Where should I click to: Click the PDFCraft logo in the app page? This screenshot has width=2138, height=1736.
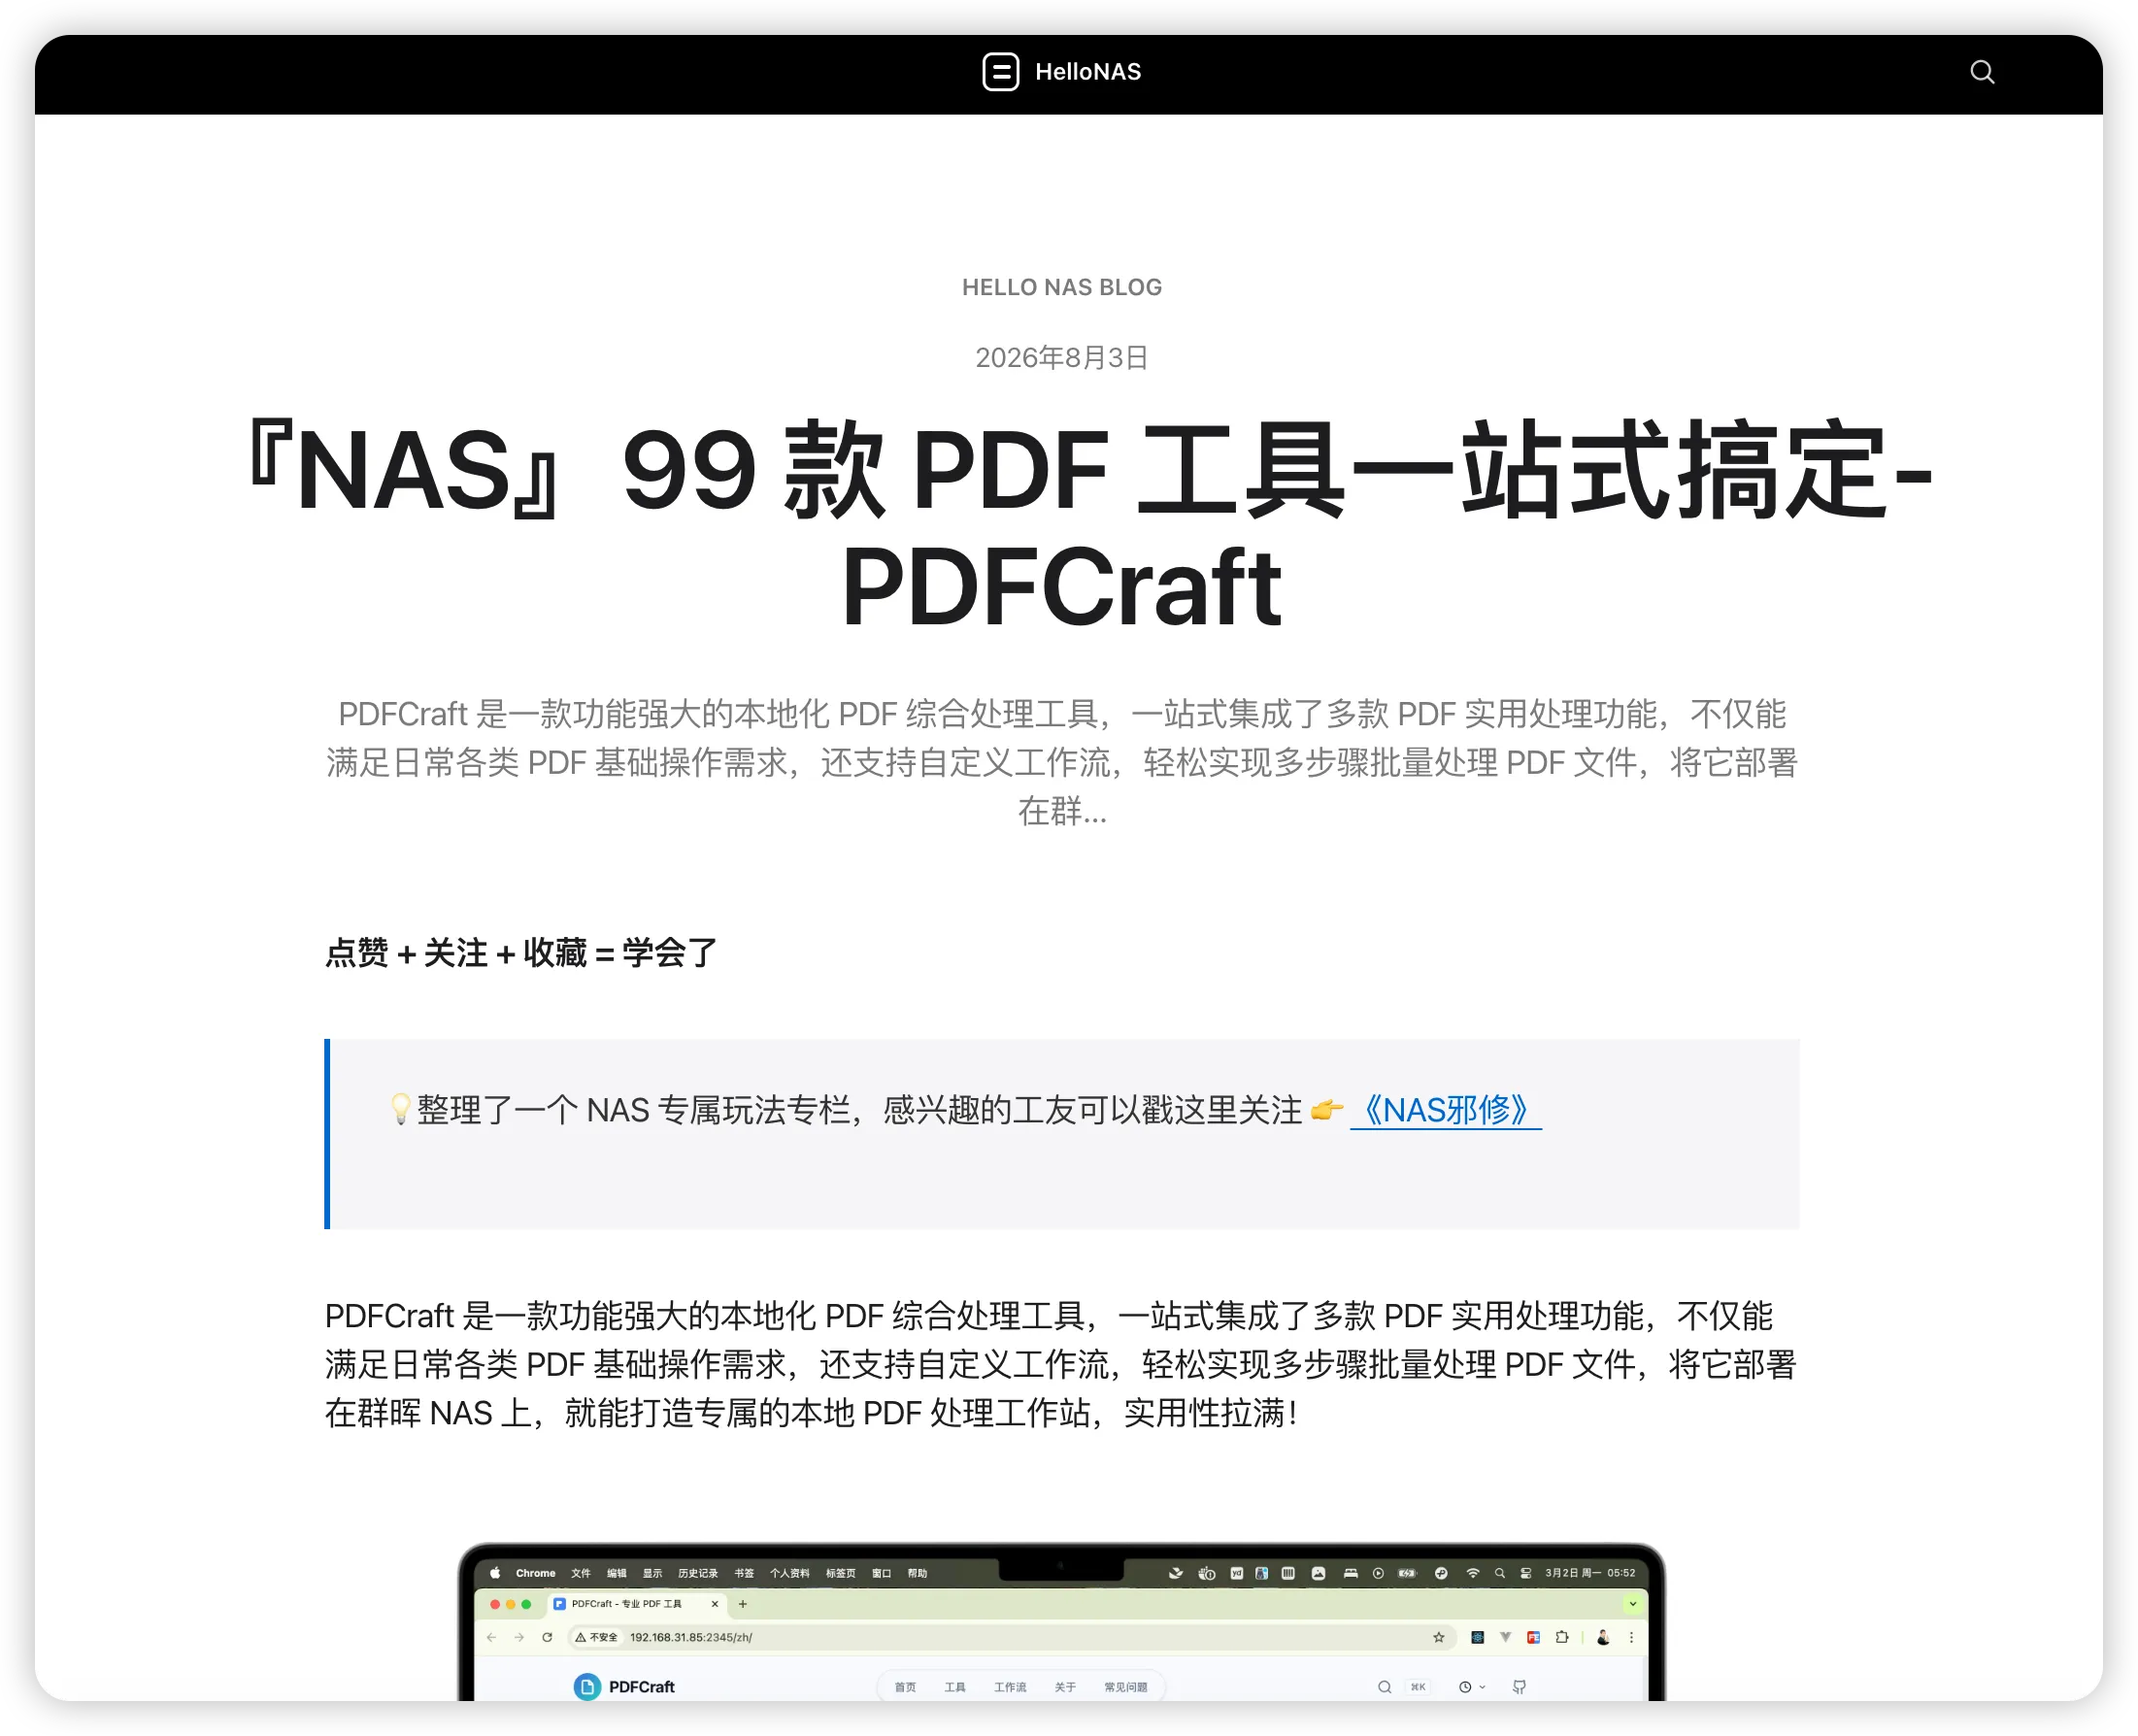624,1686
